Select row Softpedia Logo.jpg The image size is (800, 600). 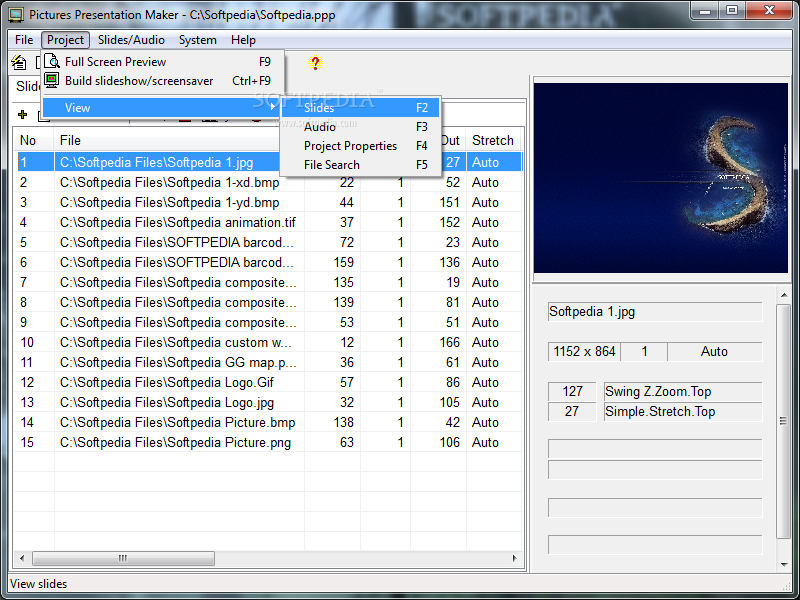[x=268, y=403]
